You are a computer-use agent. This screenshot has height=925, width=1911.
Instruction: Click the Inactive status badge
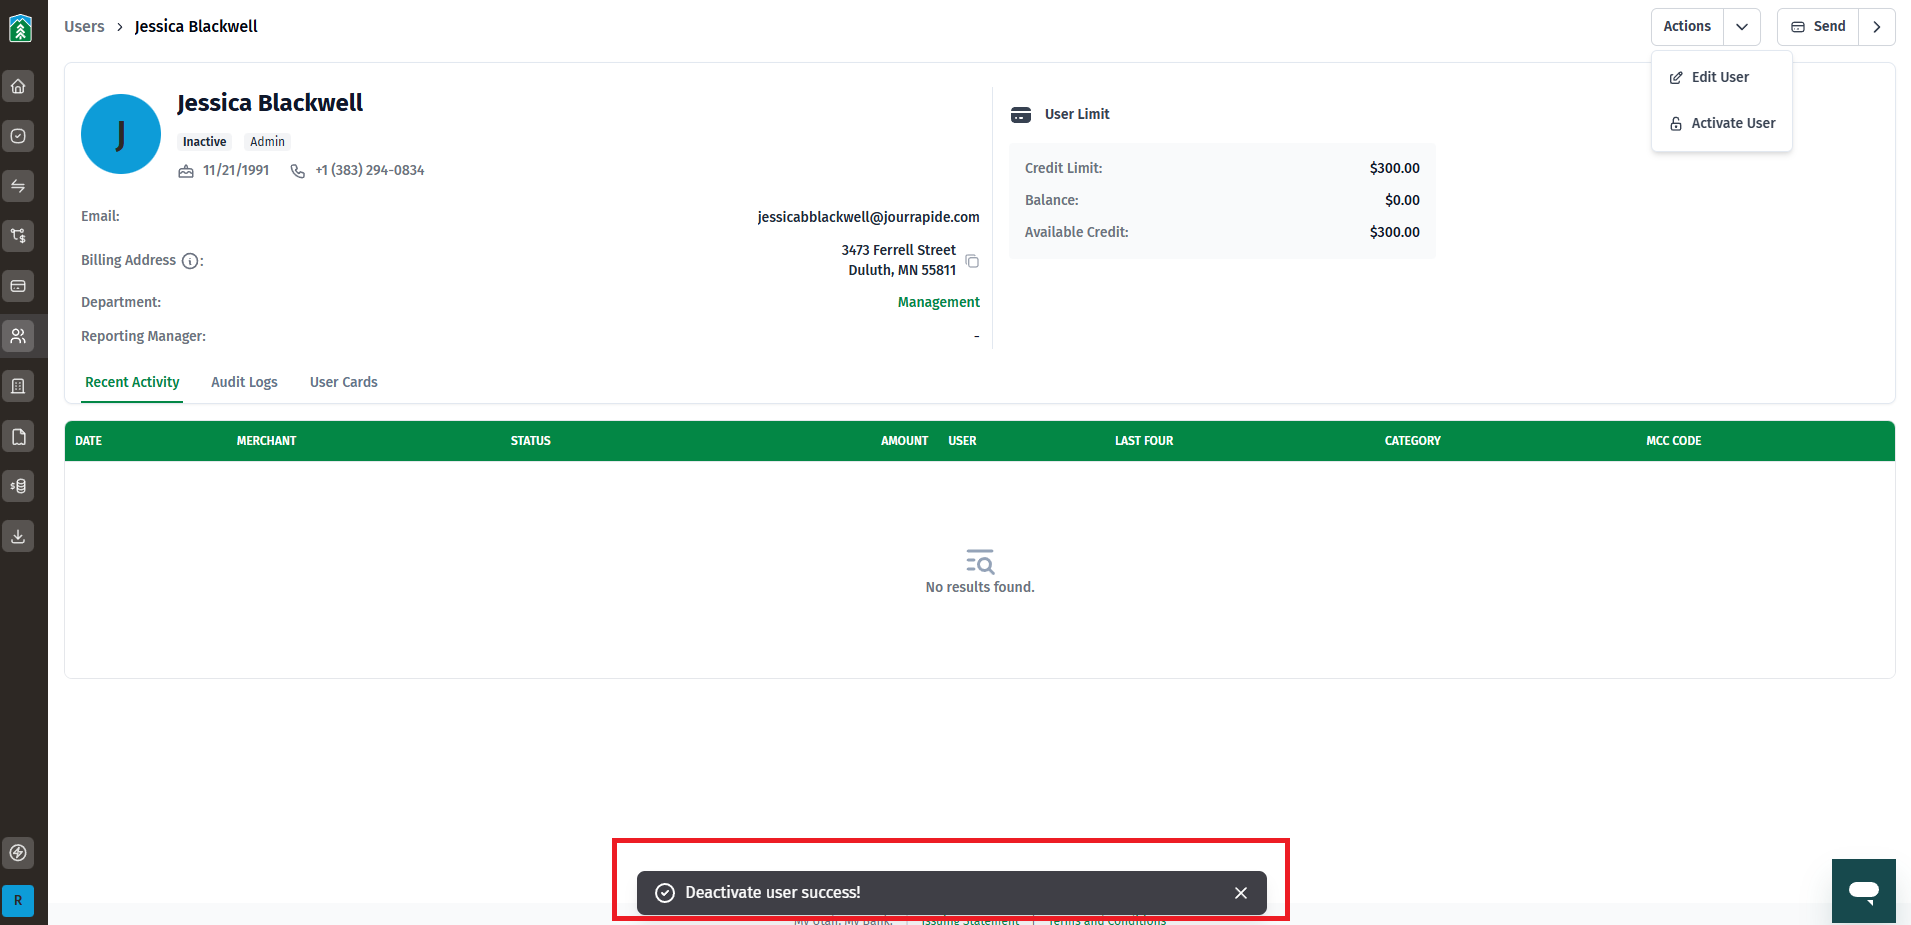[204, 142]
